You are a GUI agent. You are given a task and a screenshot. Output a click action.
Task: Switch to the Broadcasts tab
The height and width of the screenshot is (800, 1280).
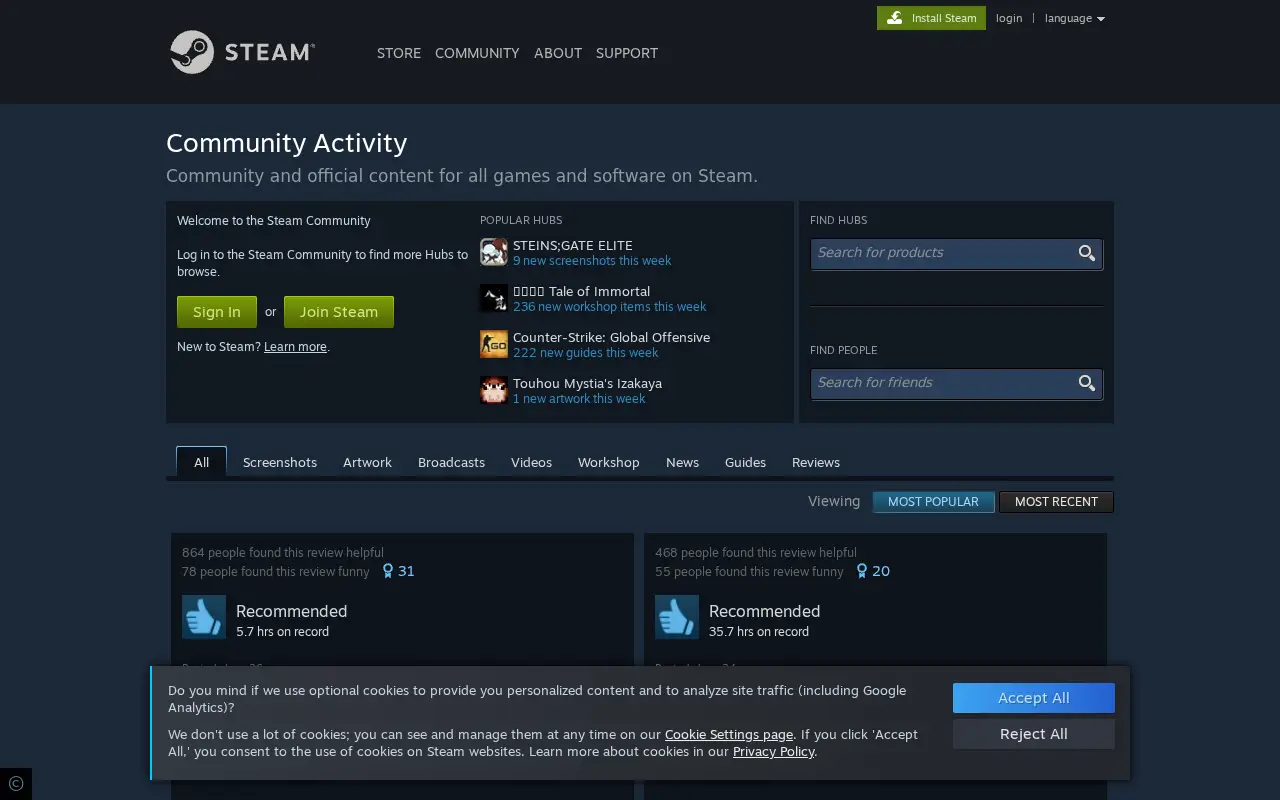tap(451, 462)
